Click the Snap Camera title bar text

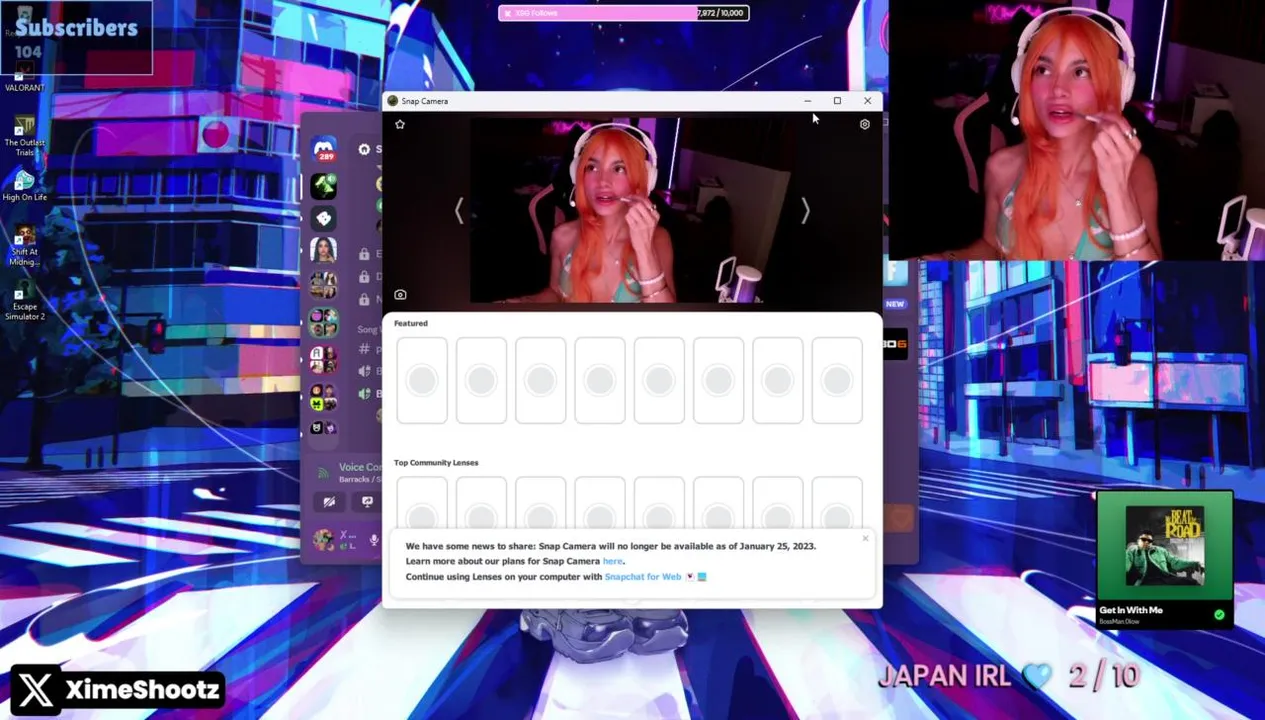tap(425, 101)
